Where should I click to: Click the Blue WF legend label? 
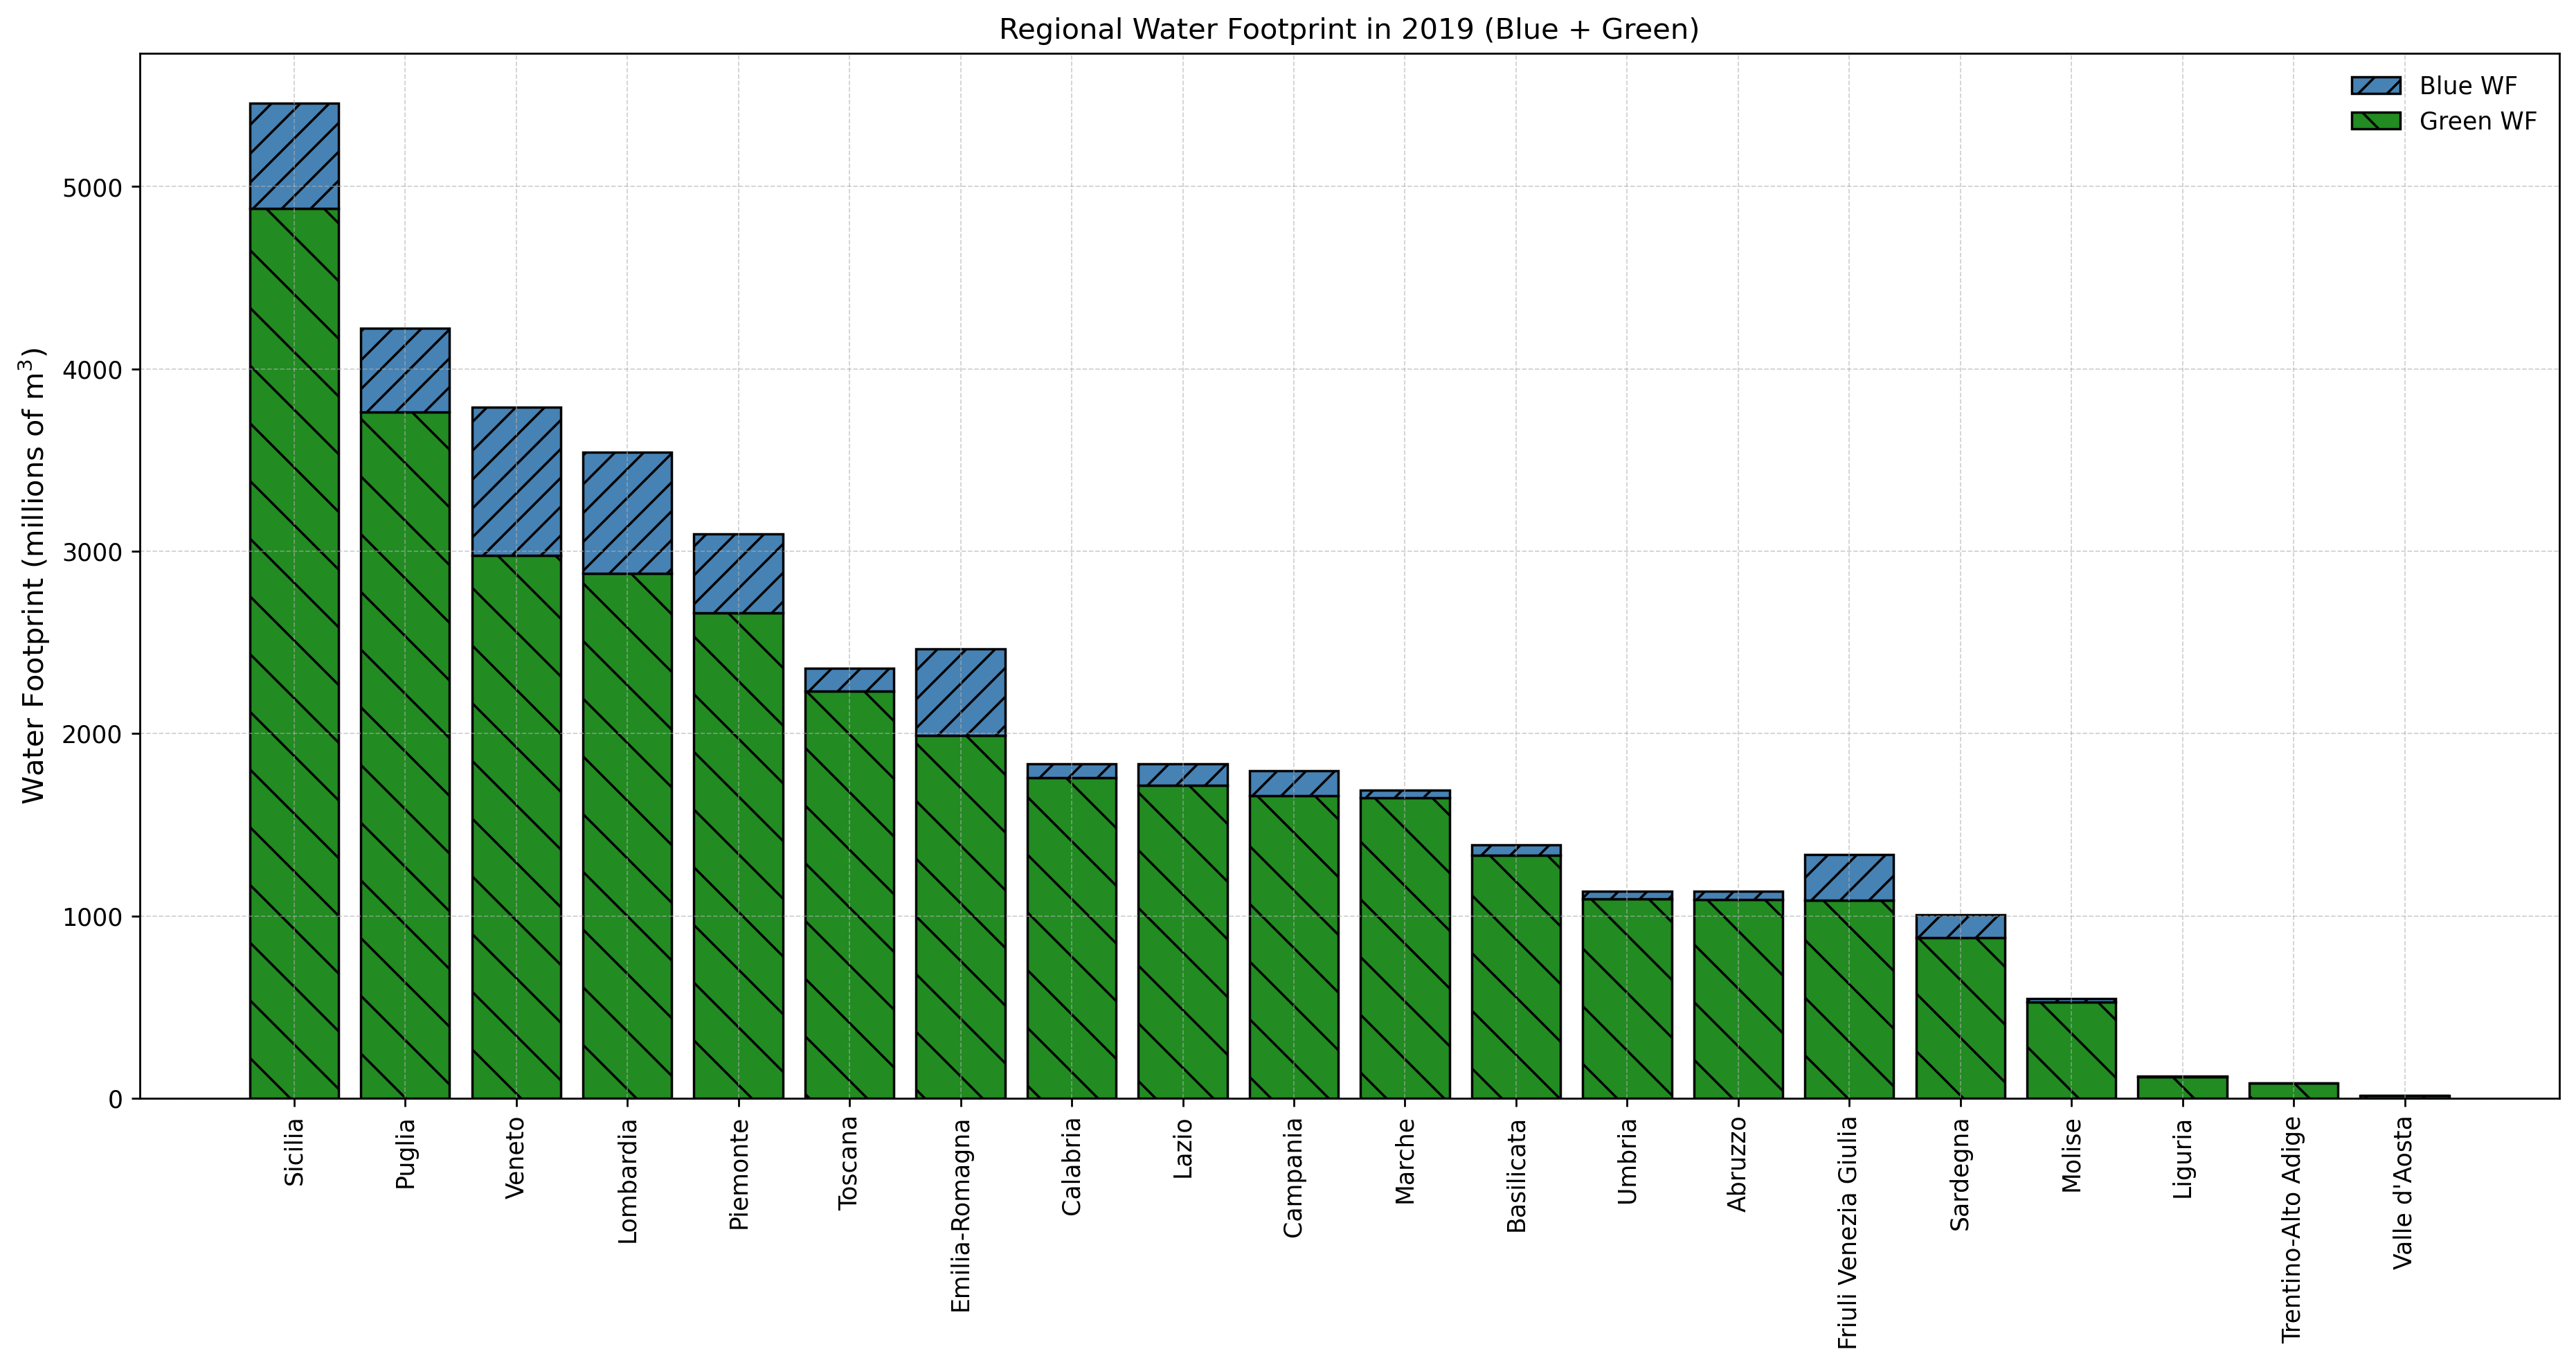2467,86
